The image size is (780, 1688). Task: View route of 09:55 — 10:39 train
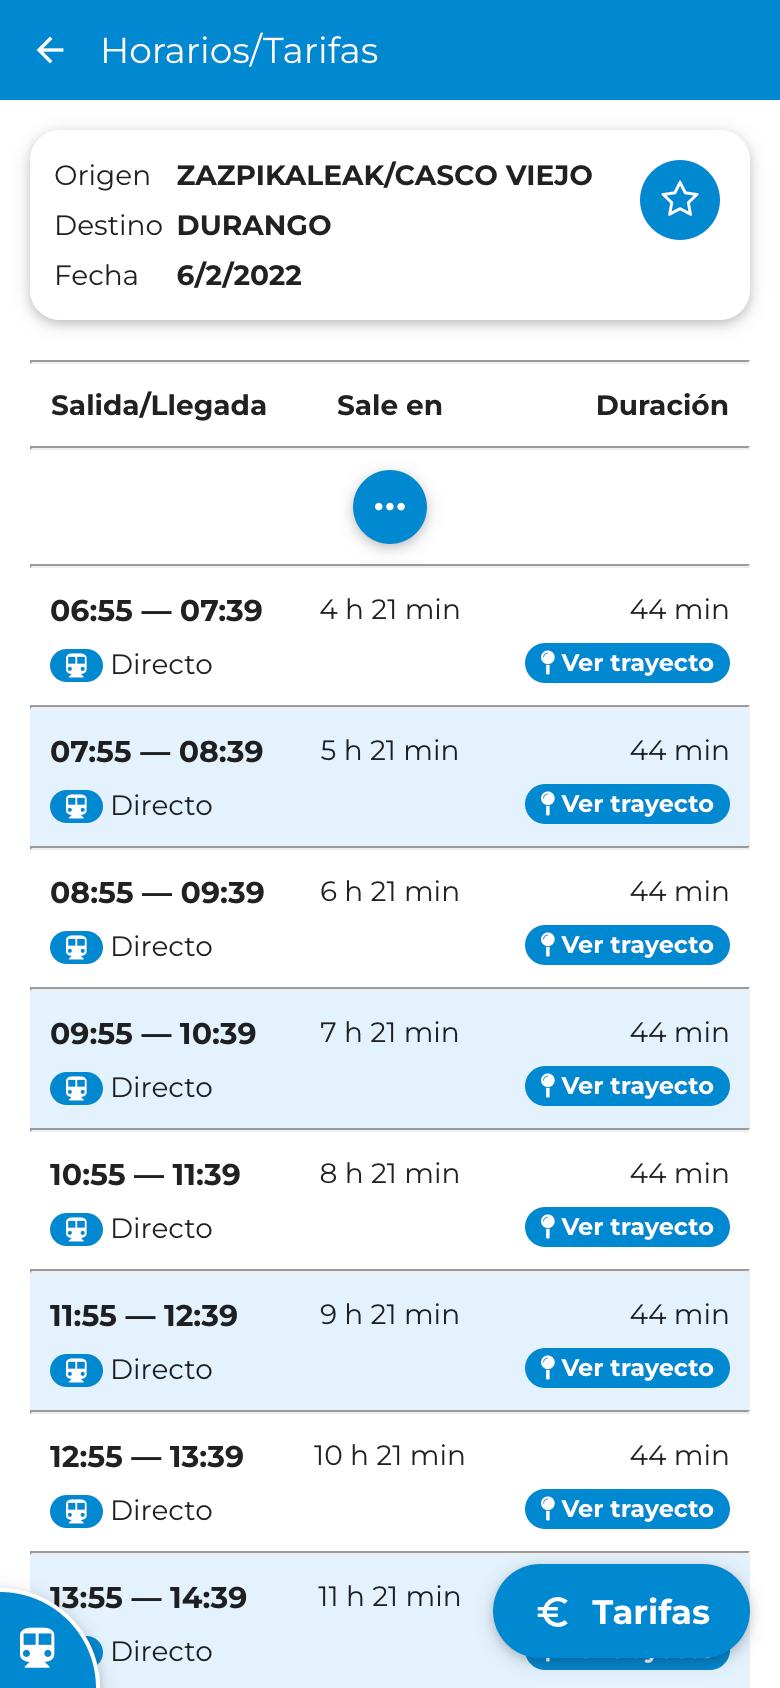coord(627,1086)
